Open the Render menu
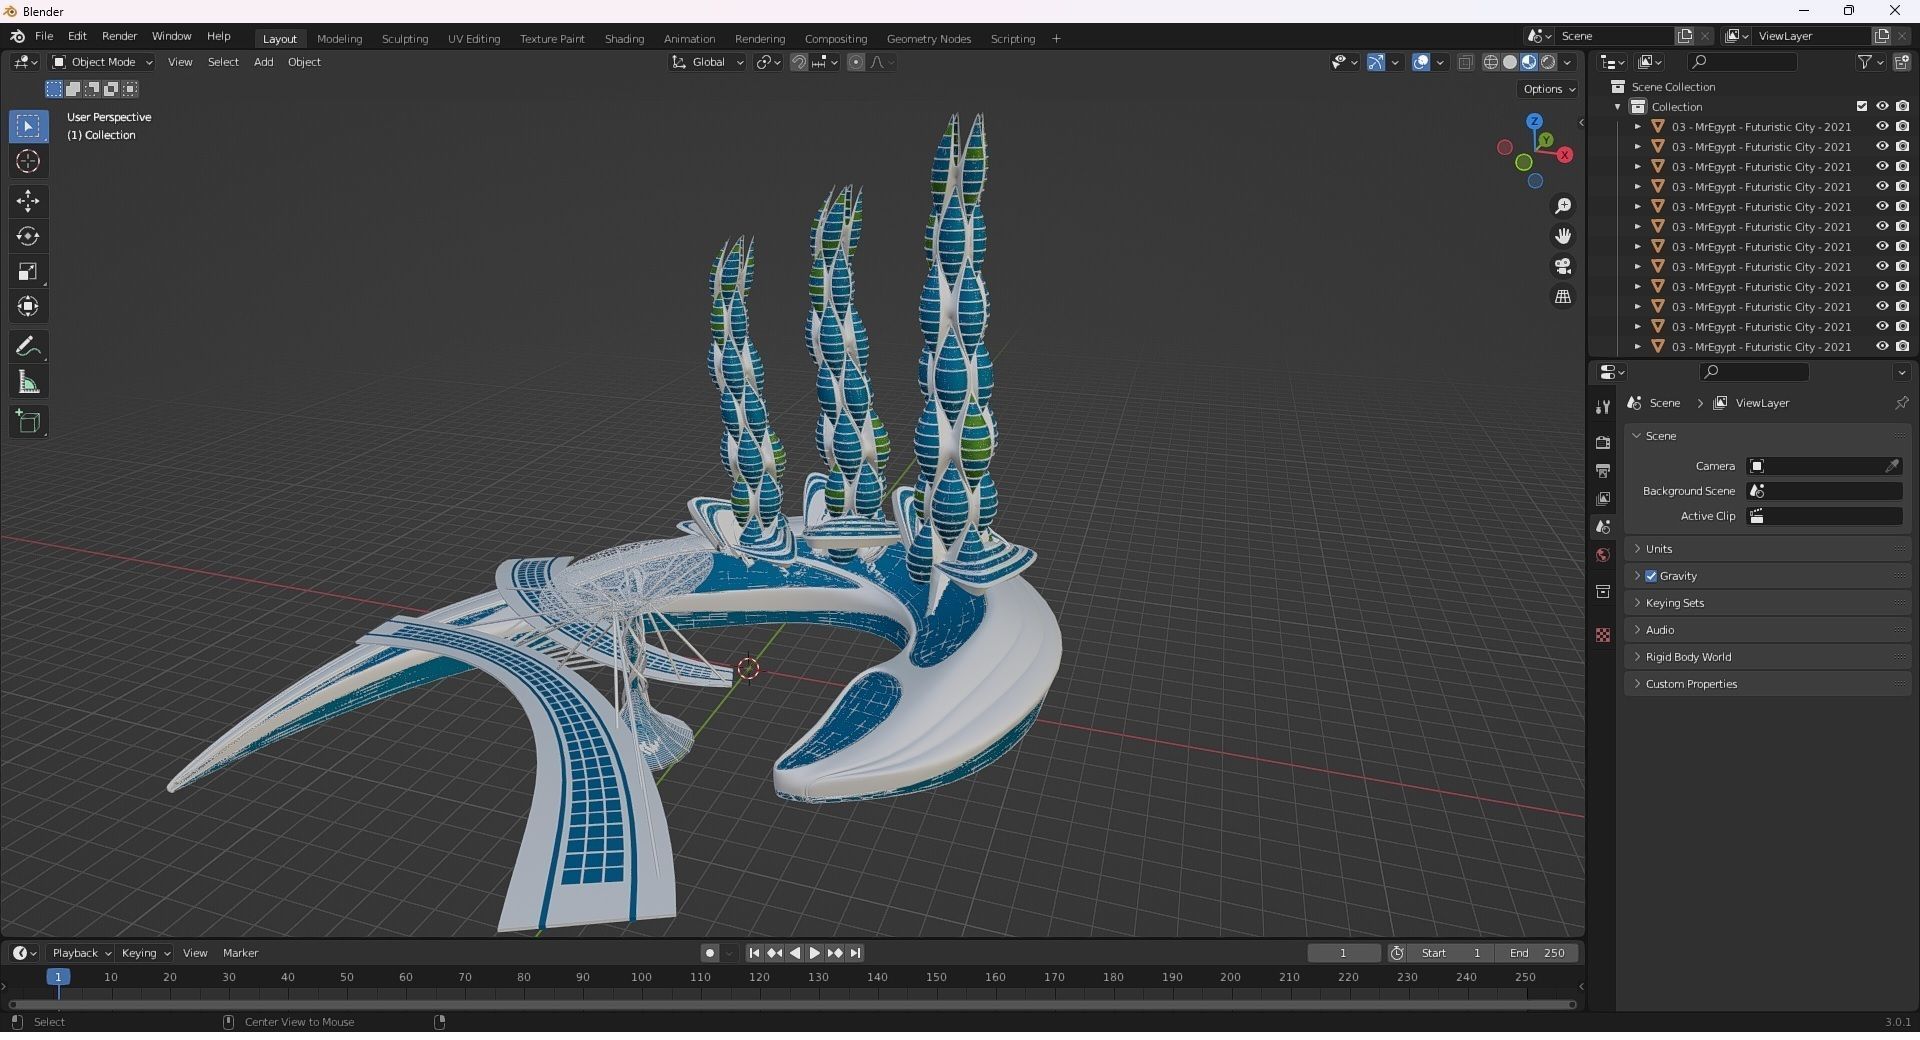This screenshot has width=1920, height=1040. point(119,36)
